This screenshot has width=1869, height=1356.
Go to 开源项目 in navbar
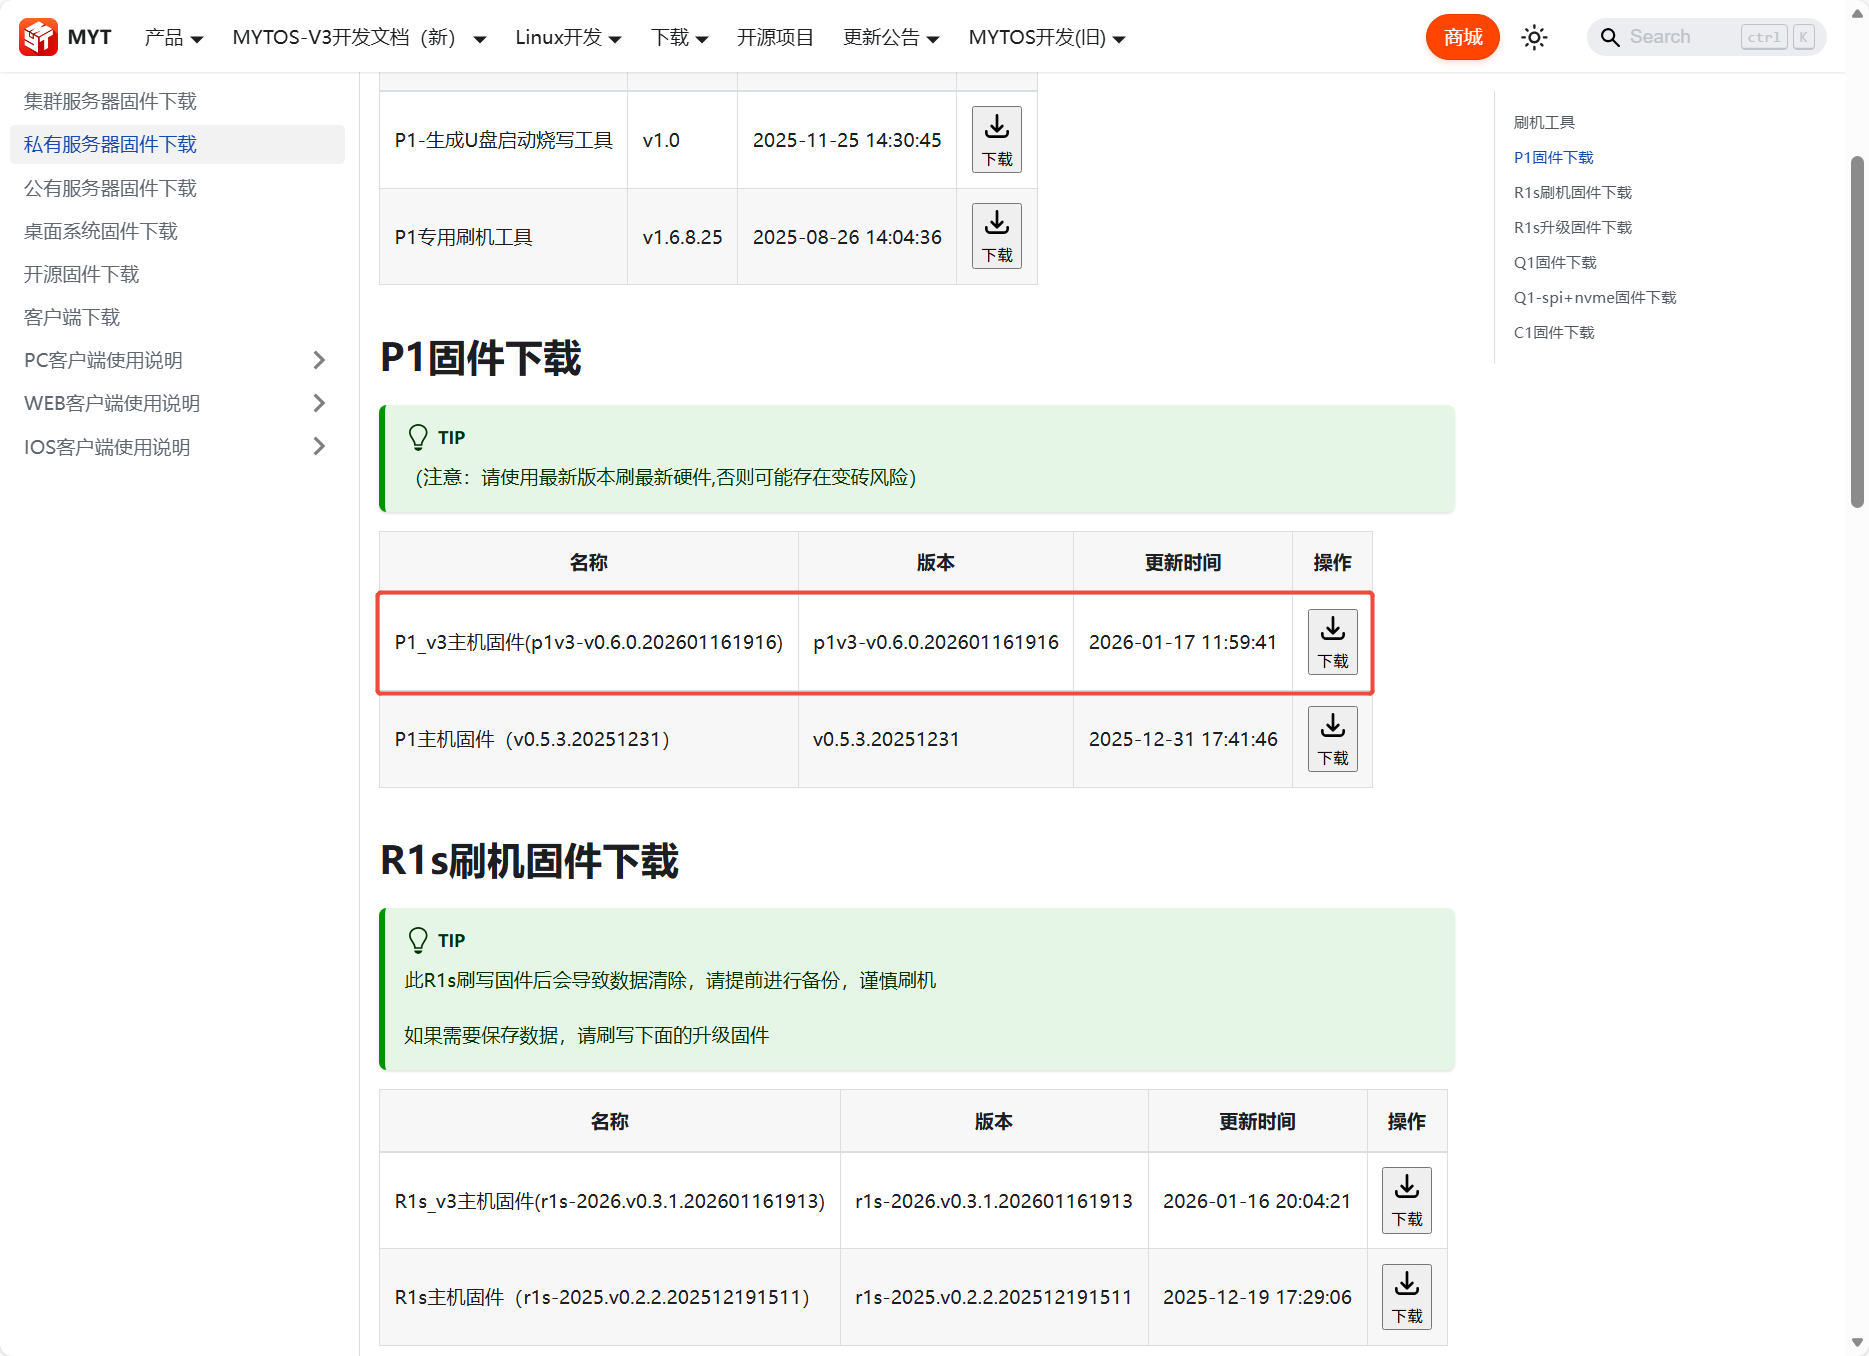(775, 38)
